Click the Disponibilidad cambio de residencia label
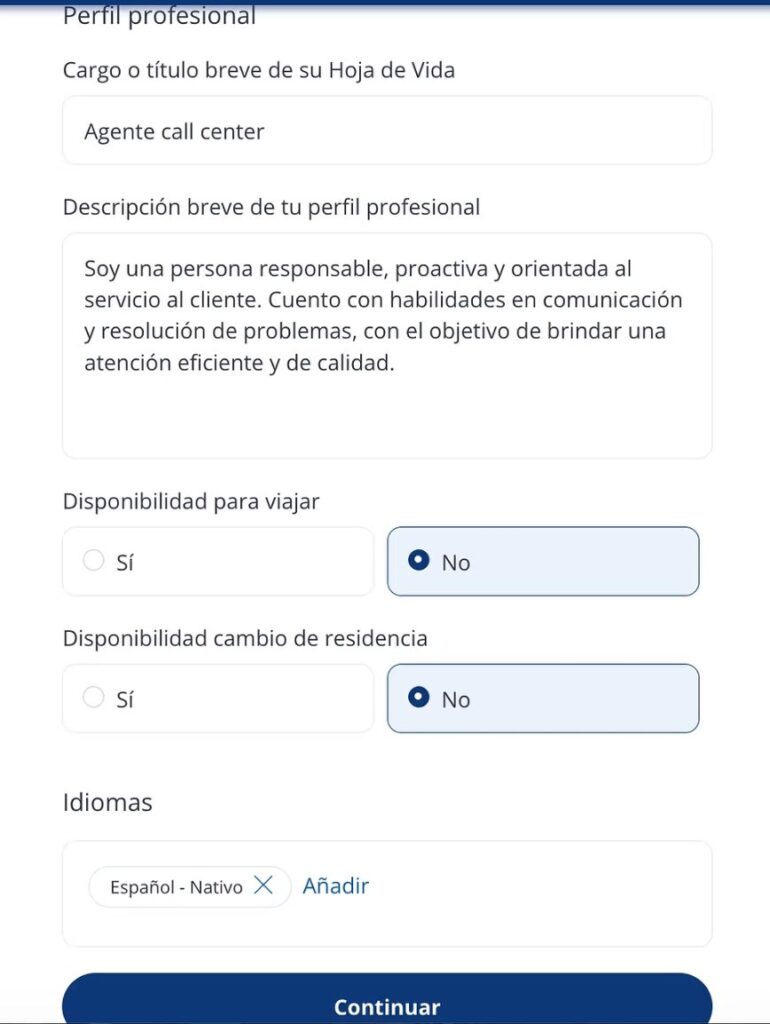Image resolution: width=770 pixels, height=1024 pixels. [245, 638]
